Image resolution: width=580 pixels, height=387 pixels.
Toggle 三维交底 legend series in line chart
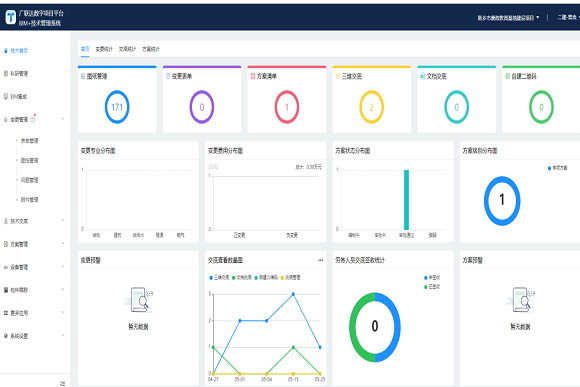219,277
